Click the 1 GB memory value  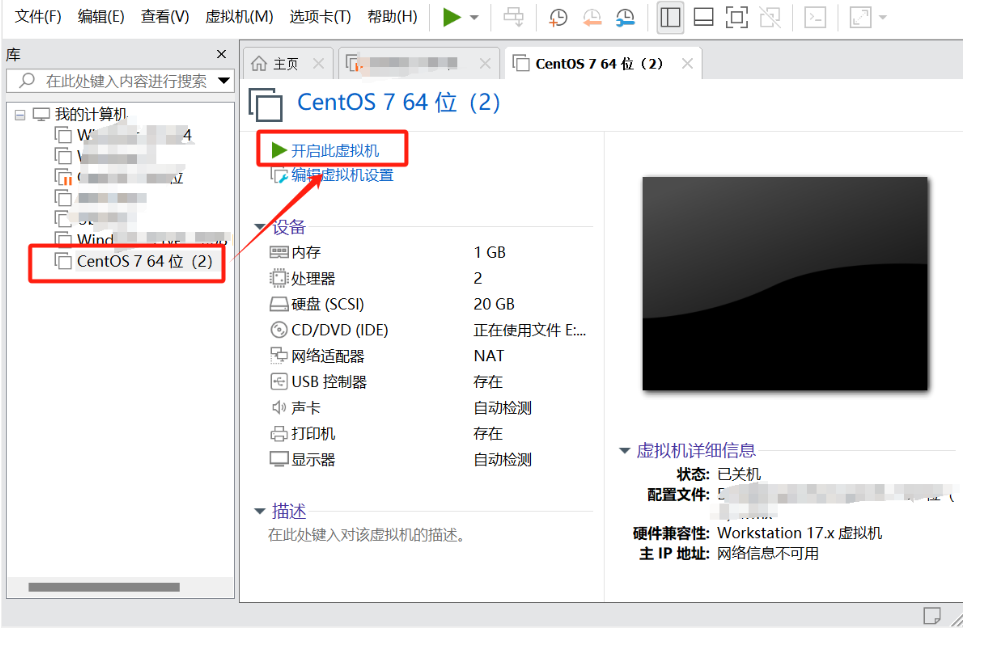(x=489, y=252)
